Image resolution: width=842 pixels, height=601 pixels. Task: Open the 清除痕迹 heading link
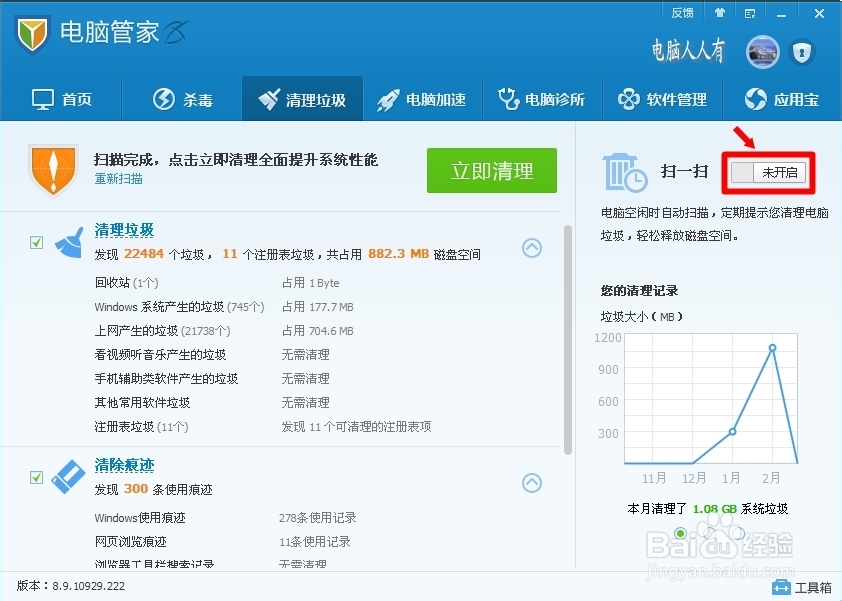(125, 465)
